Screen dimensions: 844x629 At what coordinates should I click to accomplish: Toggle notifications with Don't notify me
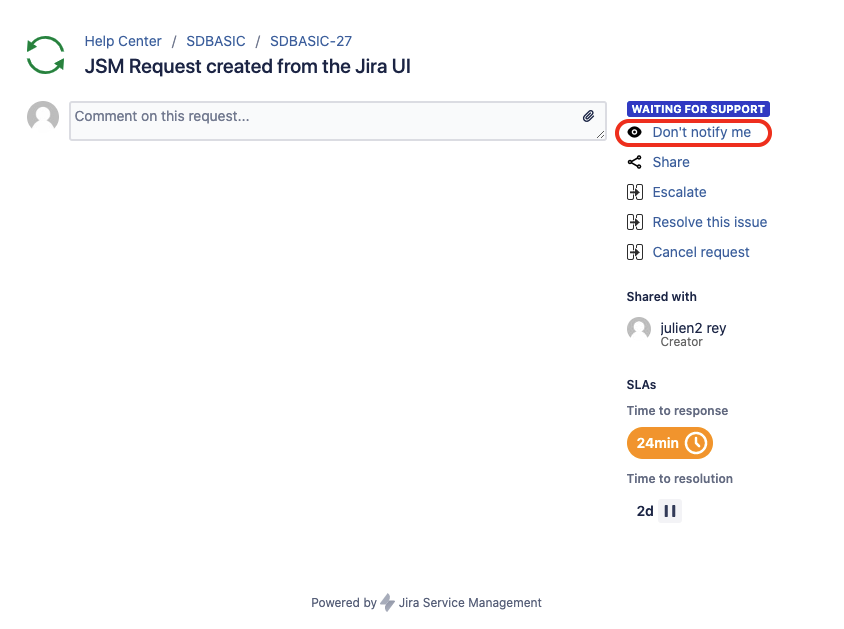pyautogui.click(x=701, y=132)
